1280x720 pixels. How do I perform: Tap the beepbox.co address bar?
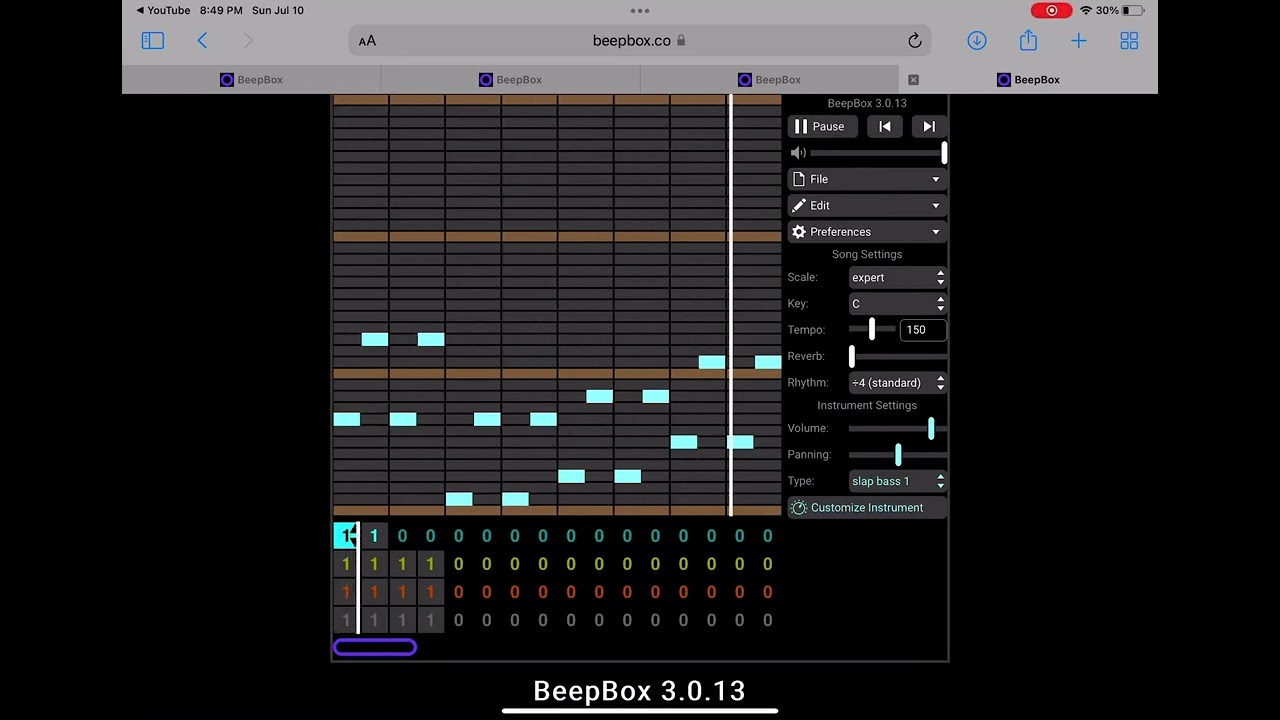click(x=640, y=41)
